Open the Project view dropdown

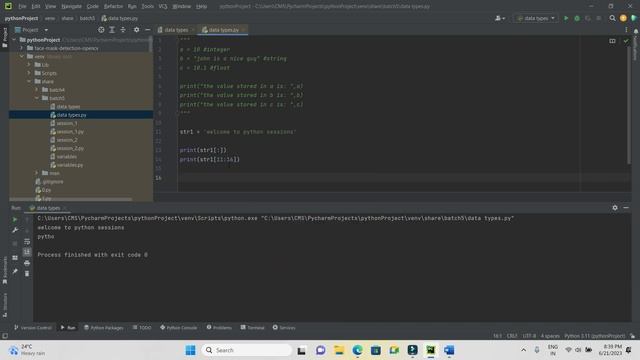32,30
